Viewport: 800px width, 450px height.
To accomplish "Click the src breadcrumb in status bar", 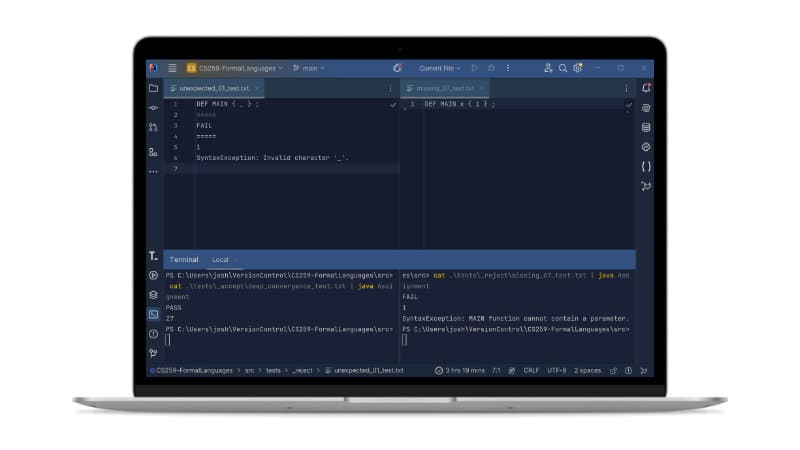I will click(249, 370).
